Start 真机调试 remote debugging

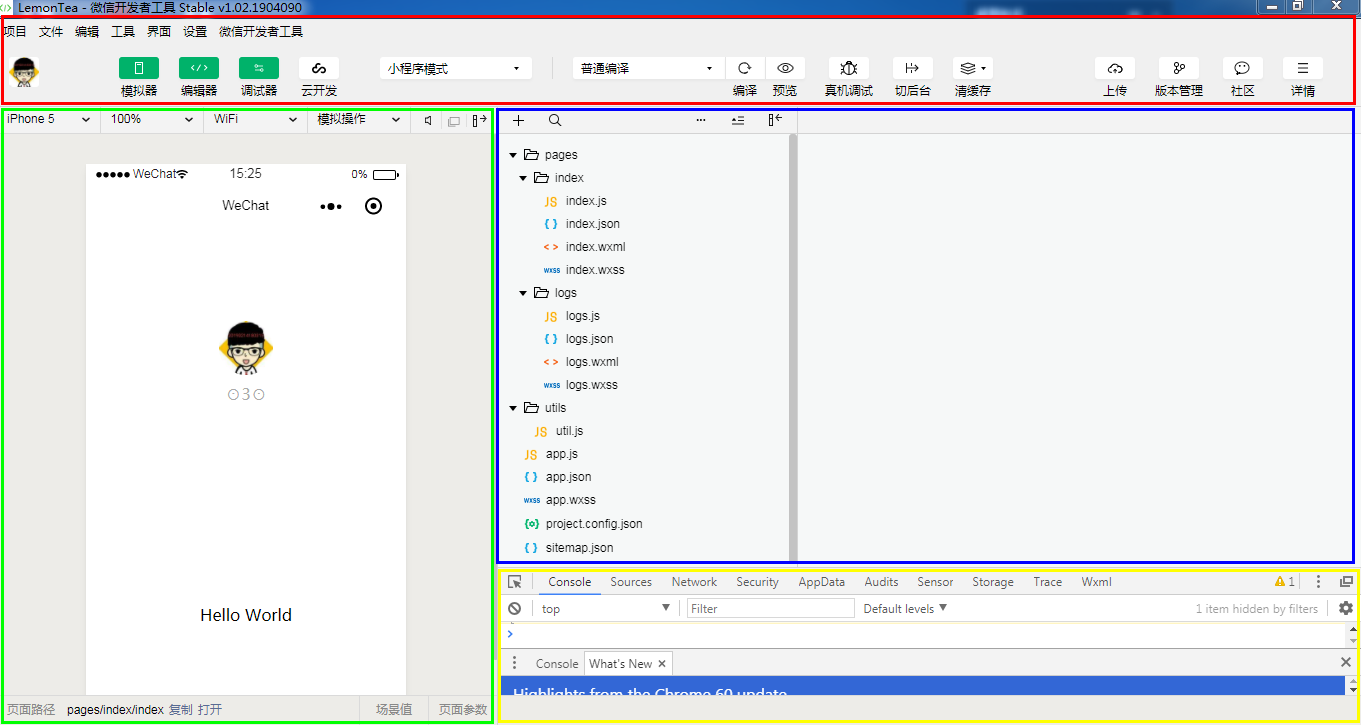pos(849,68)
